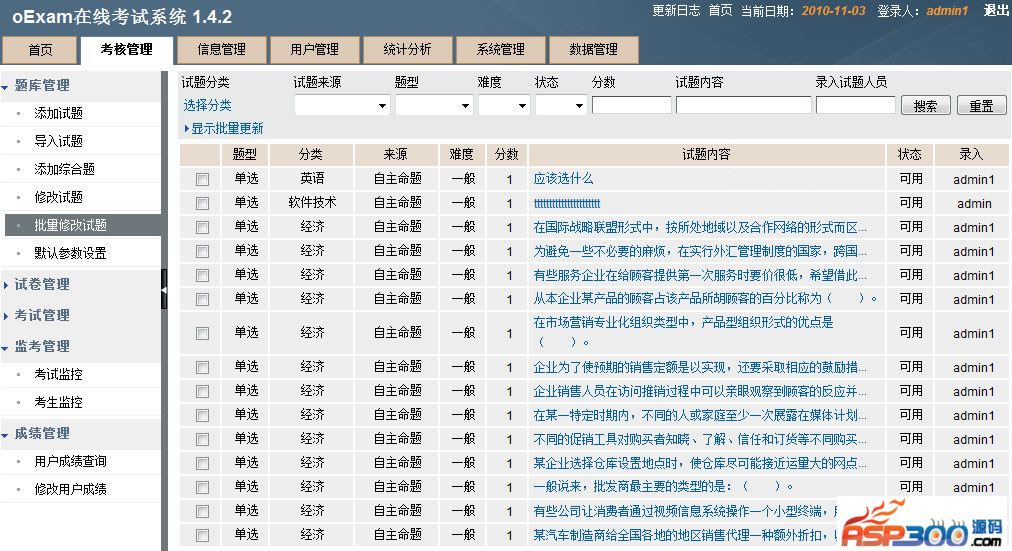The width and height of the screenshot is (1012, 551).
Task: Open 考试监控 in the sidebar
Action: click(59, 375)
